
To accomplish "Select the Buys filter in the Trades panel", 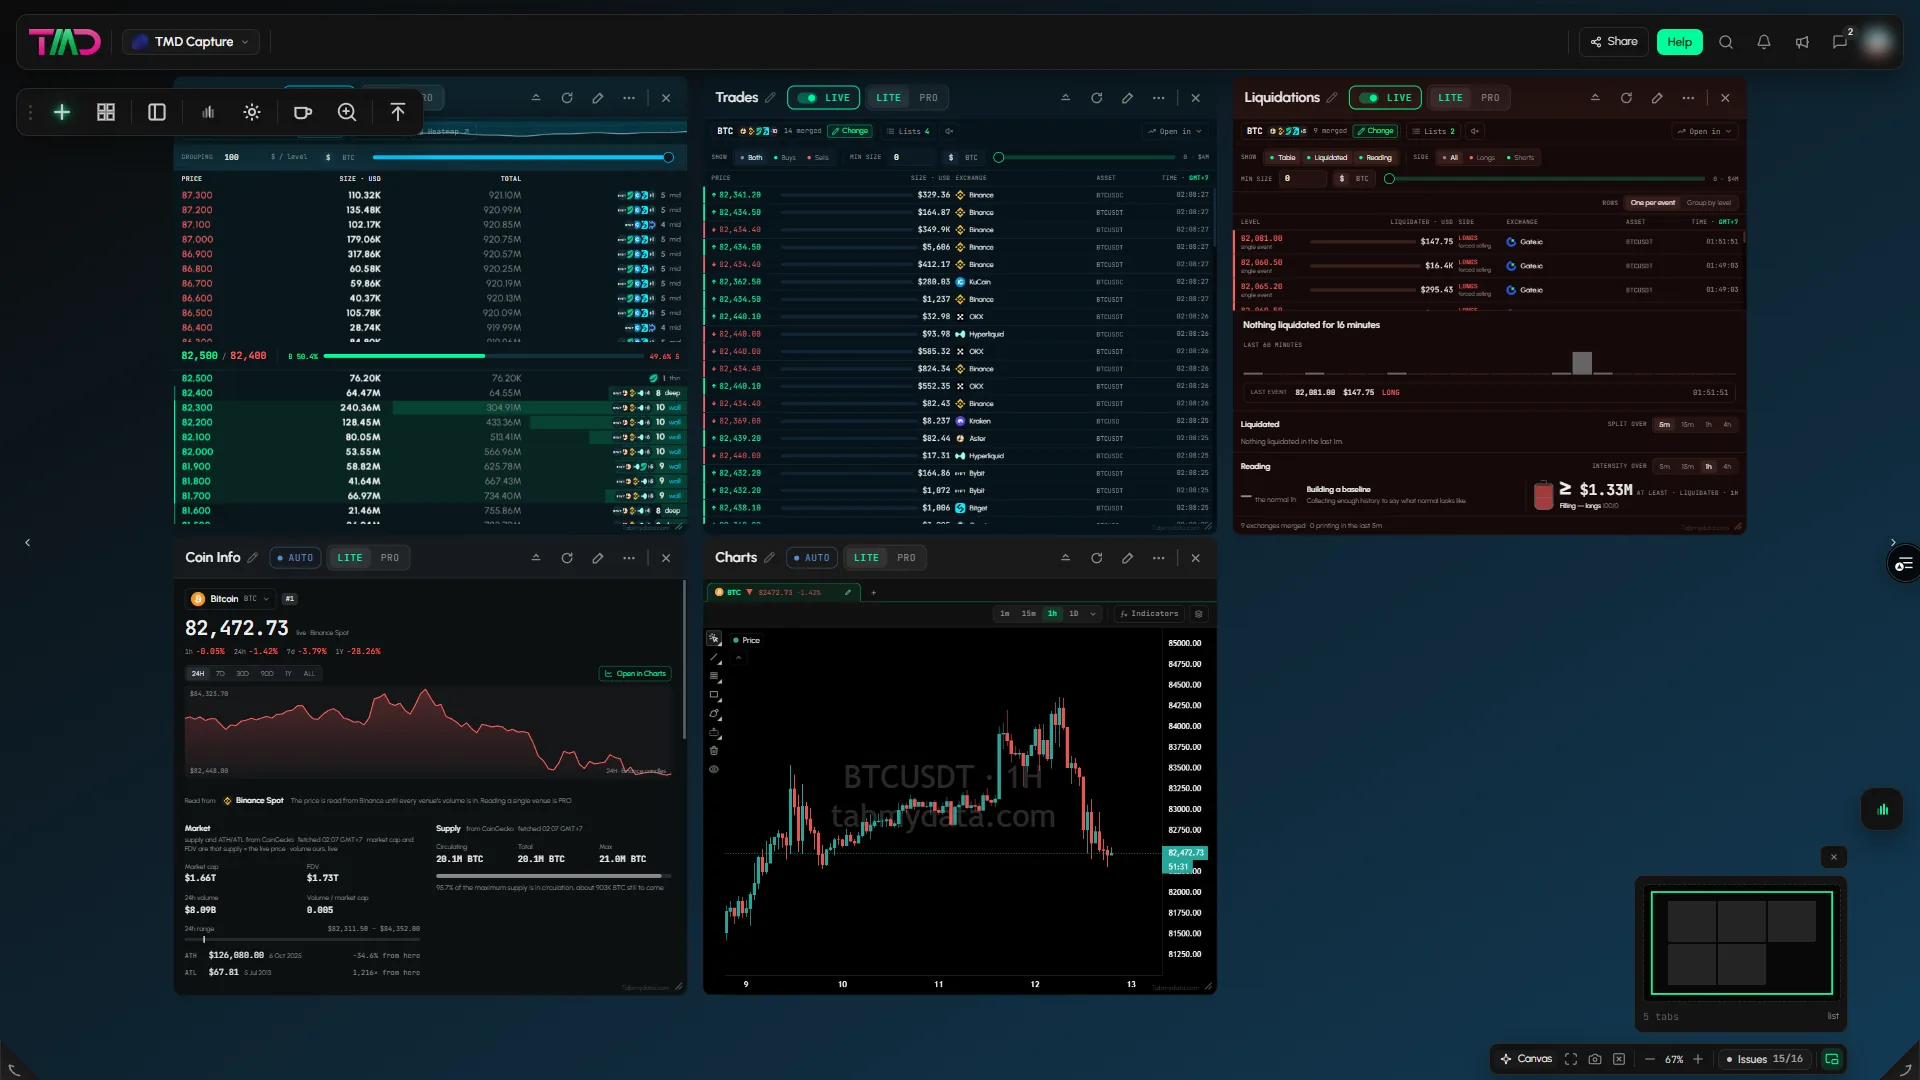I will pos(785,158).
